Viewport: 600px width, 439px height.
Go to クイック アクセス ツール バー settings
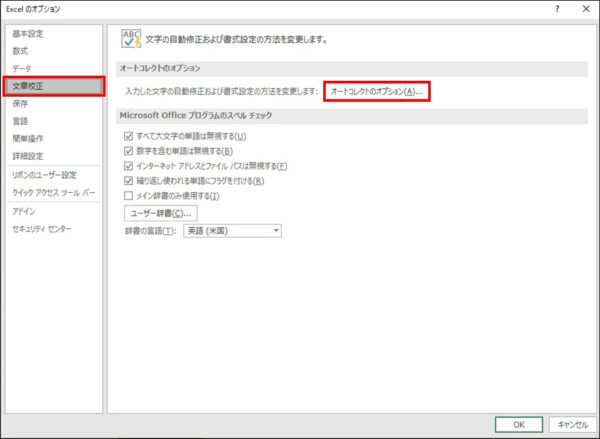[54, 192]
